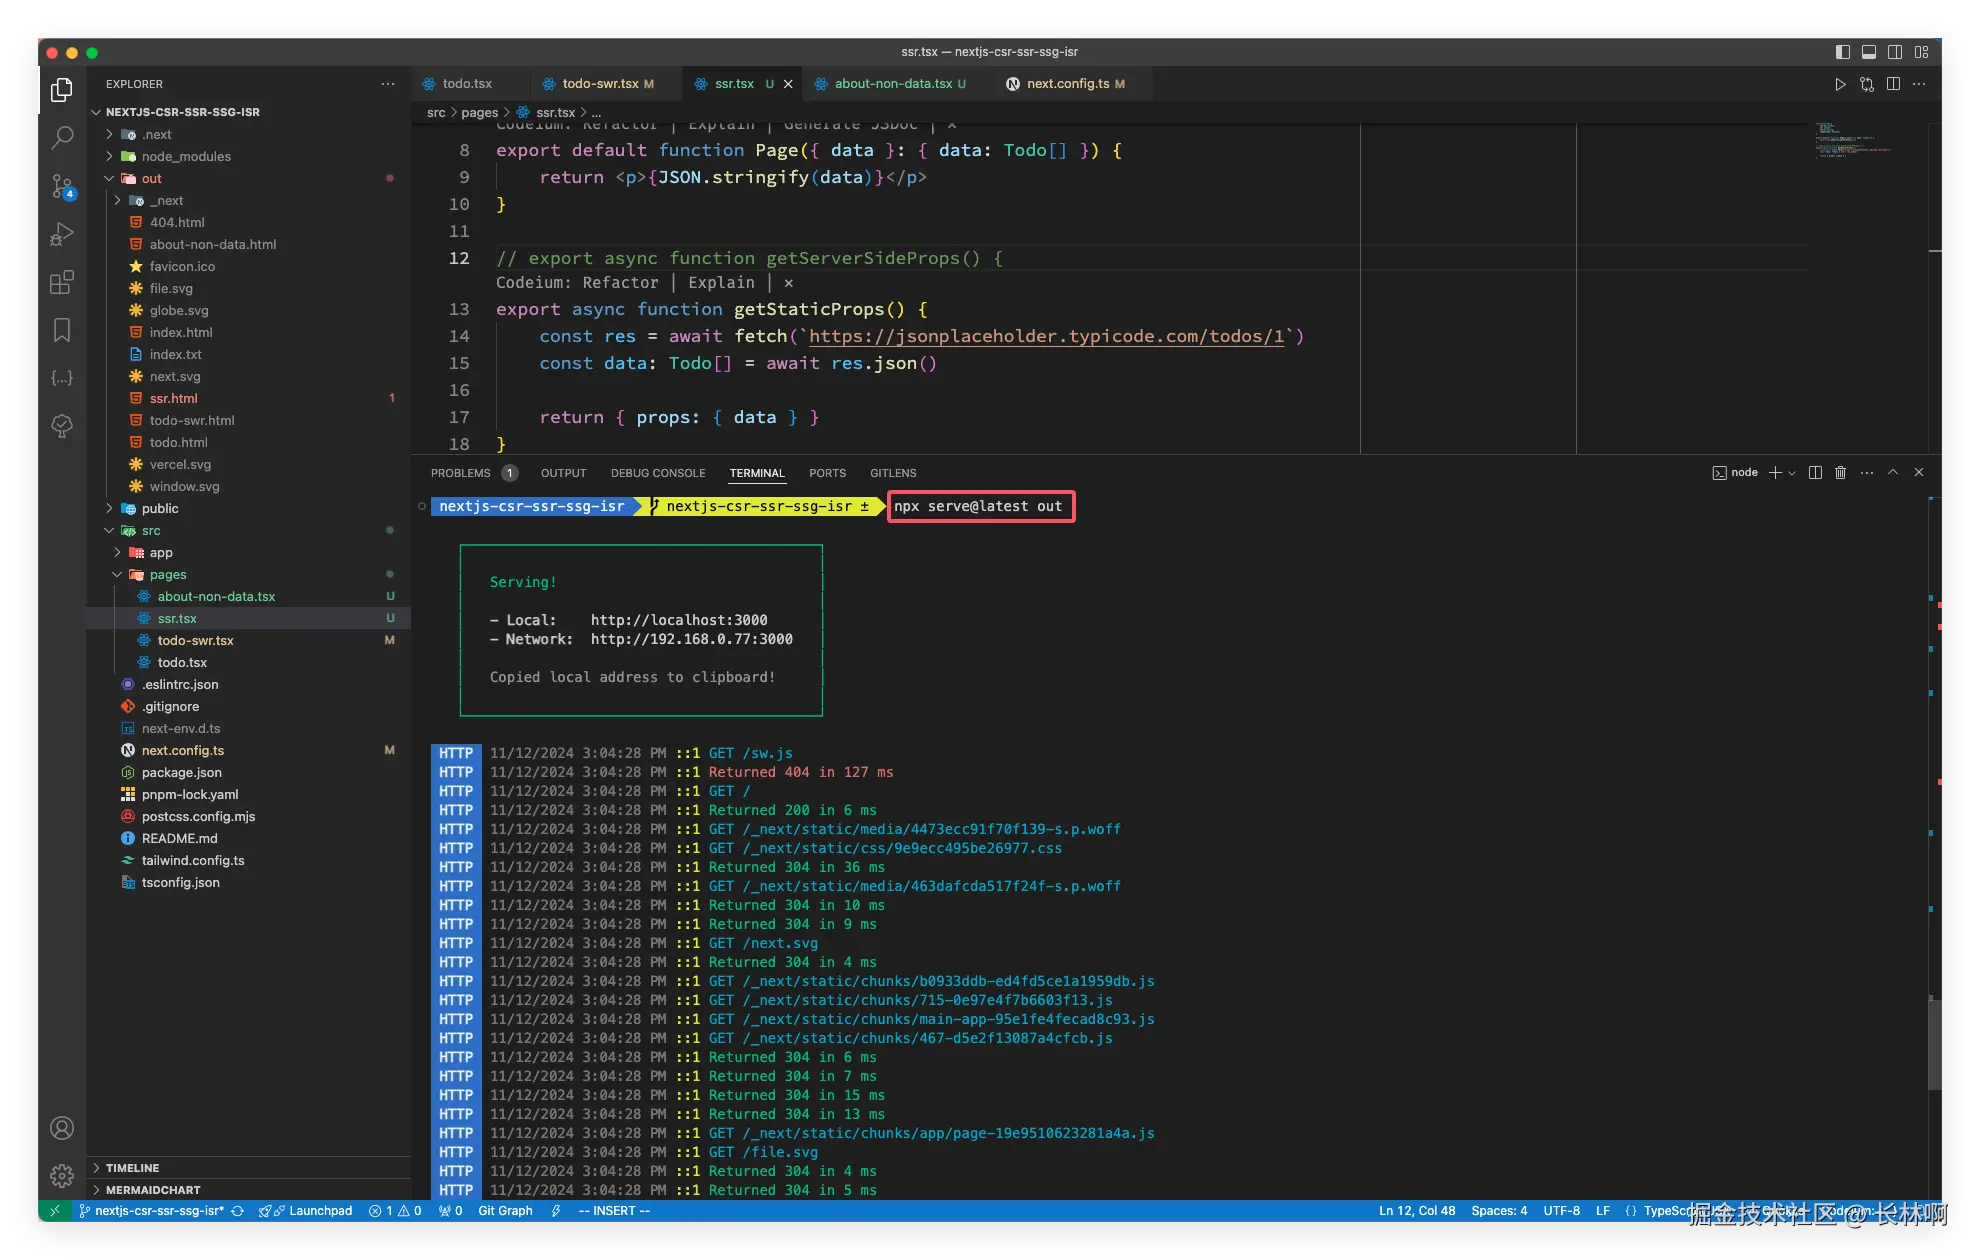
Task: Click the Git Graph status bar button
Action: tap(505, 1211)
